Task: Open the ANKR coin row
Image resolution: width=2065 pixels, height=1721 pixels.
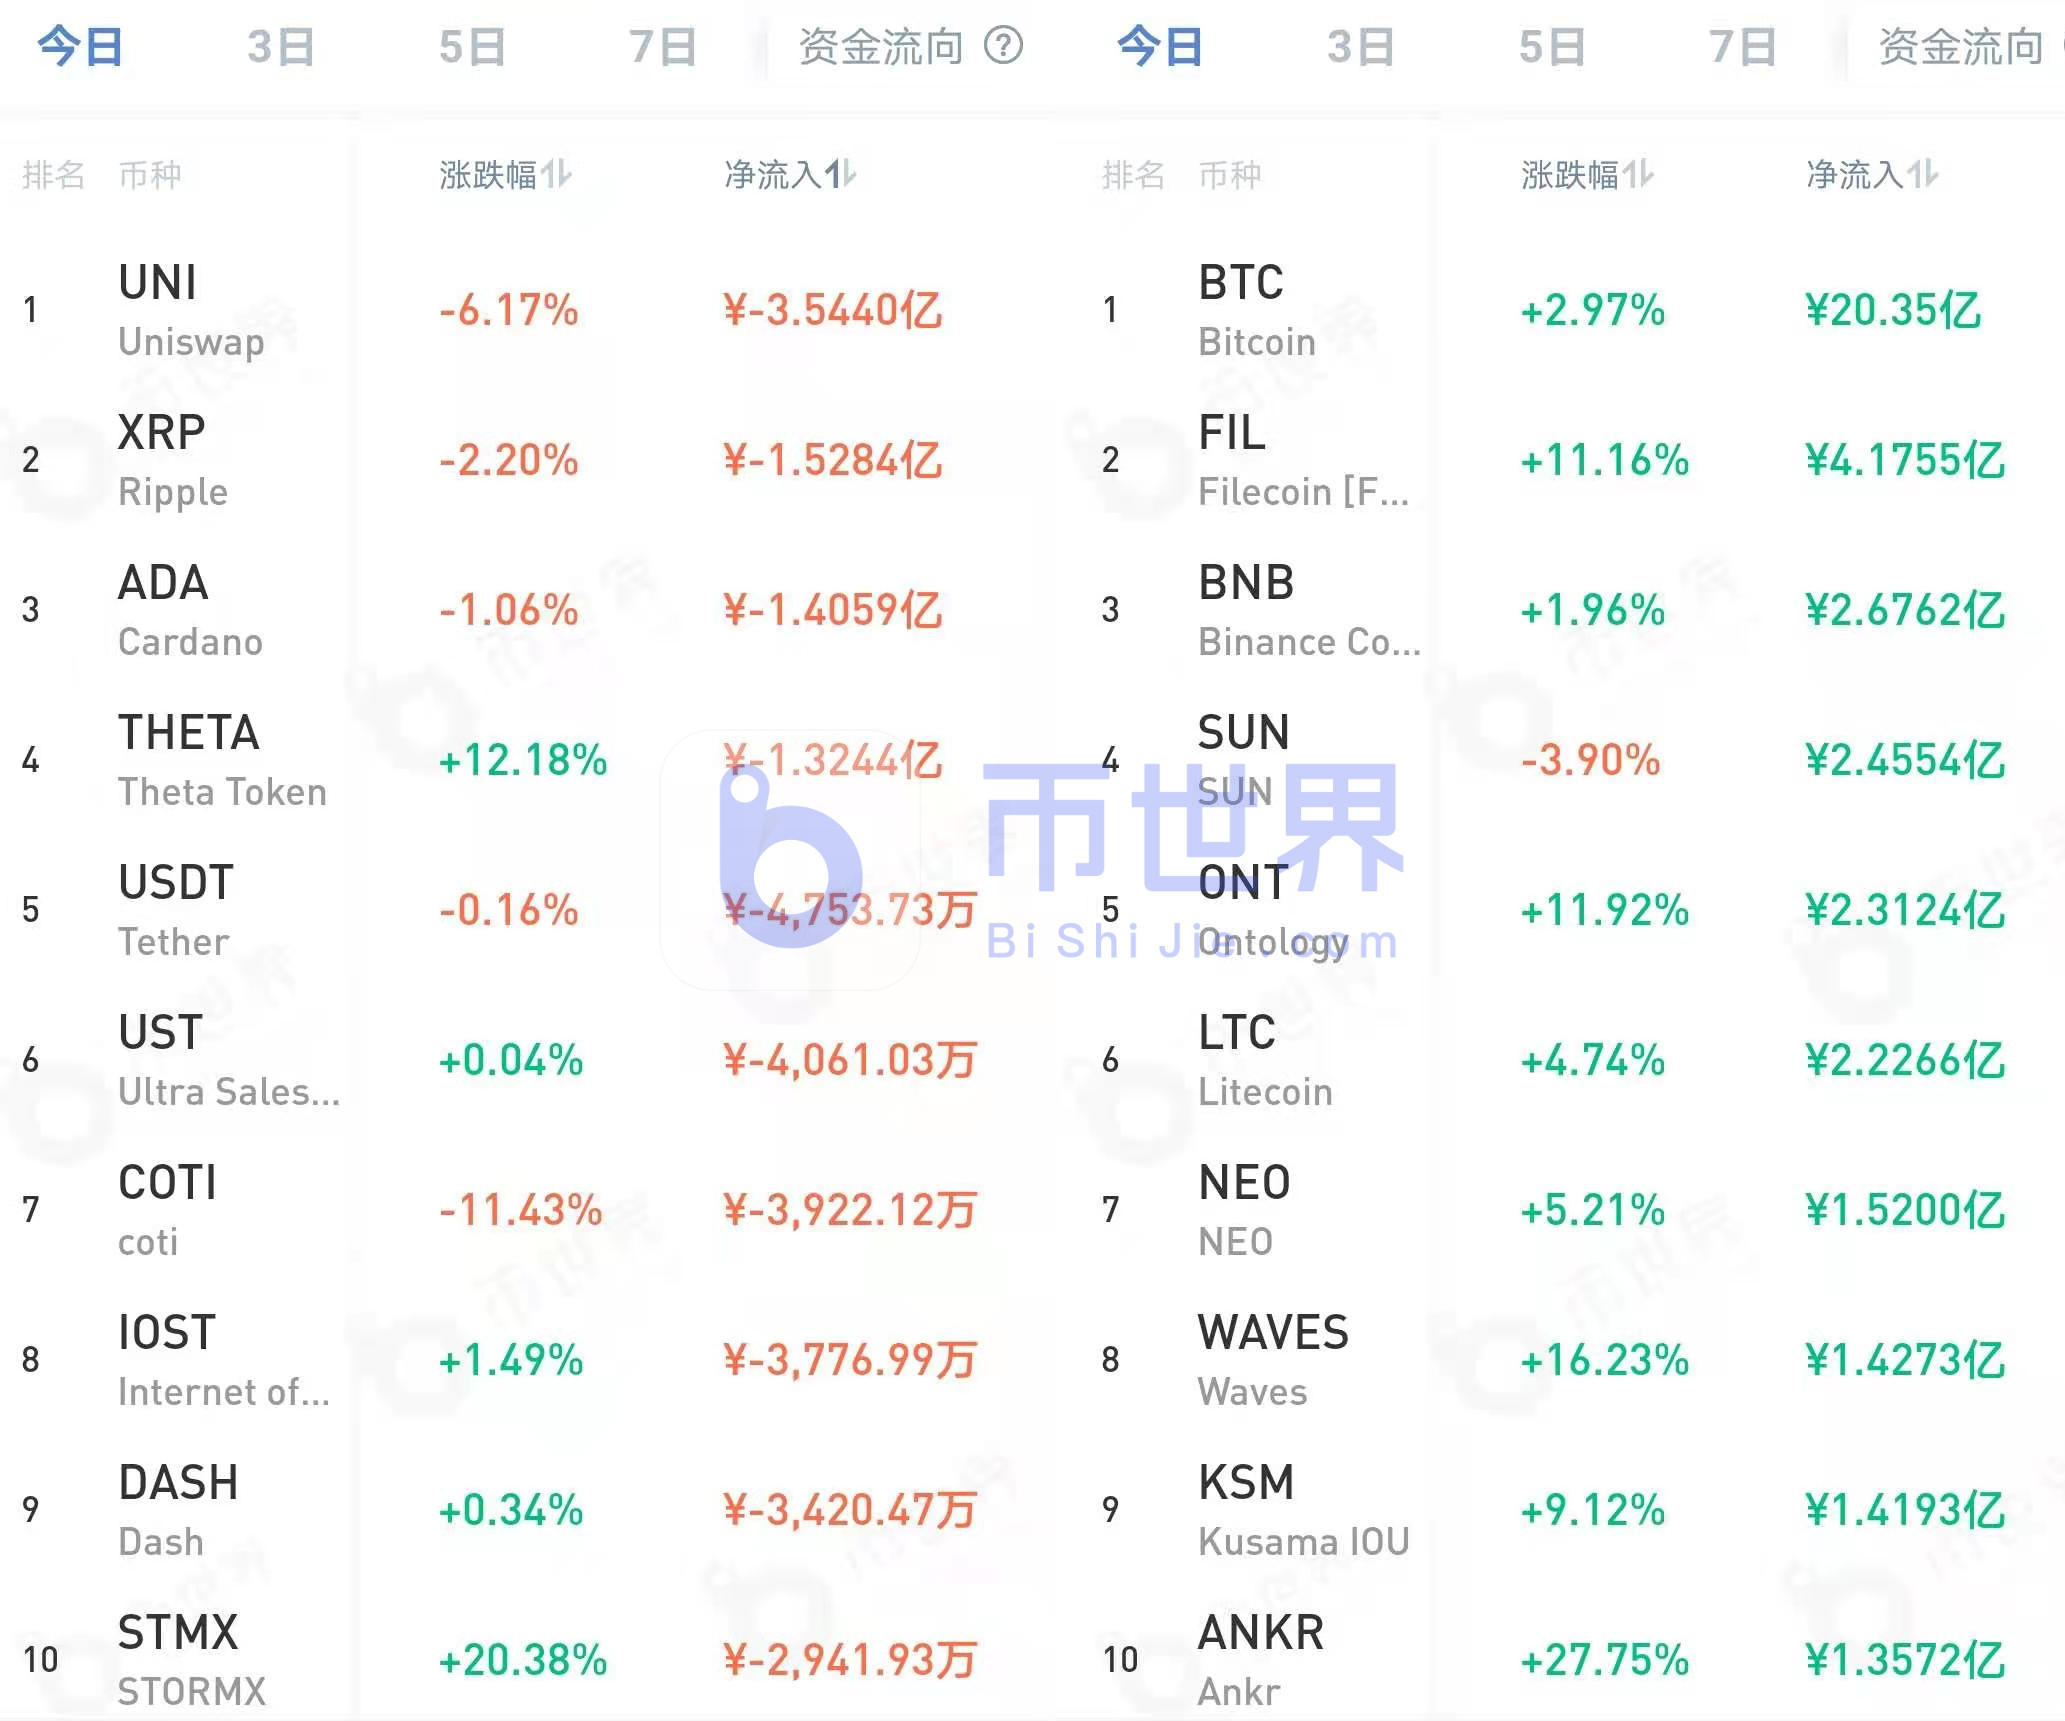Action: tap(1260, 1660)
